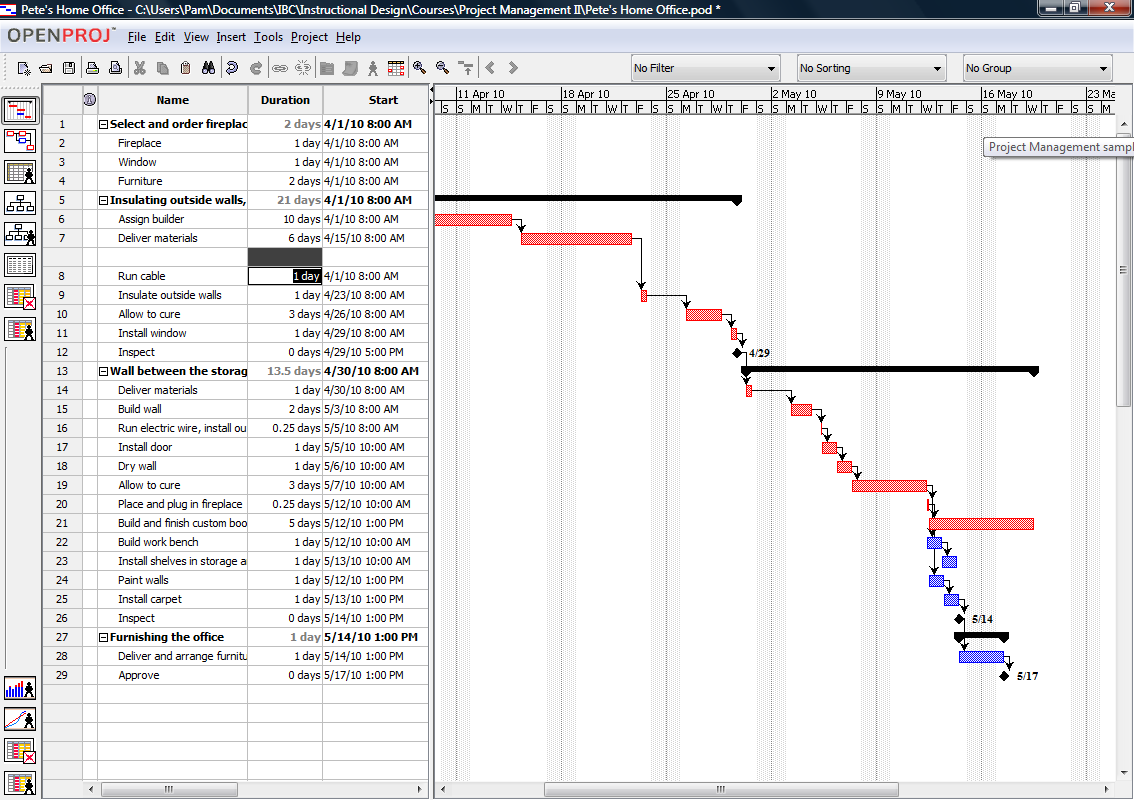1134x800 pixels.
Task: Click the Zoom In magnifier icon
Action: click(x=420, y=68)
